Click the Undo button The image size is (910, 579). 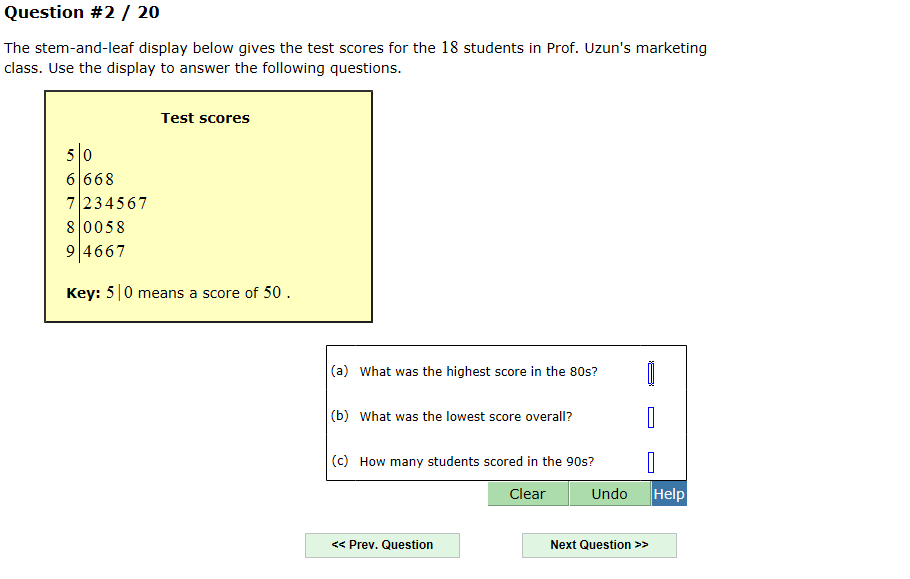click(610, 493)
